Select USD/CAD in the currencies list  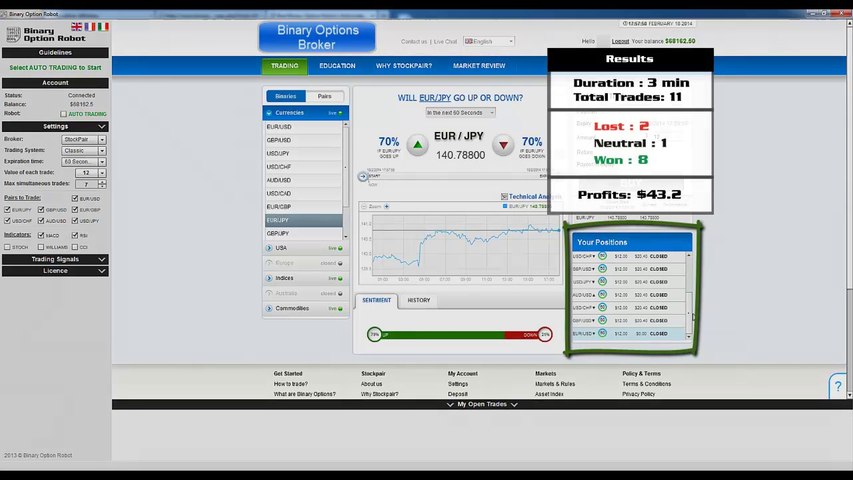click(x=303, y=193)
